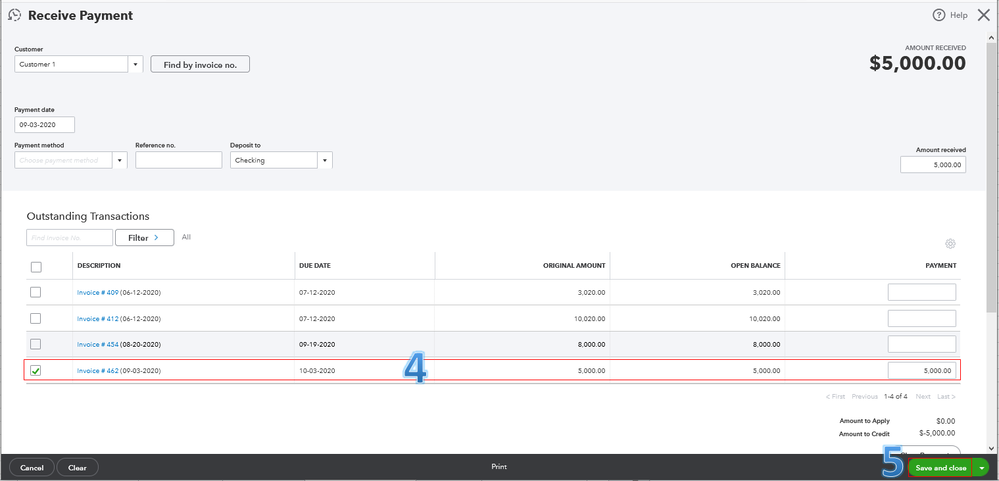Click the Deposit to Checking field
This screenshot has width=999, height=481.
[274, 161]
